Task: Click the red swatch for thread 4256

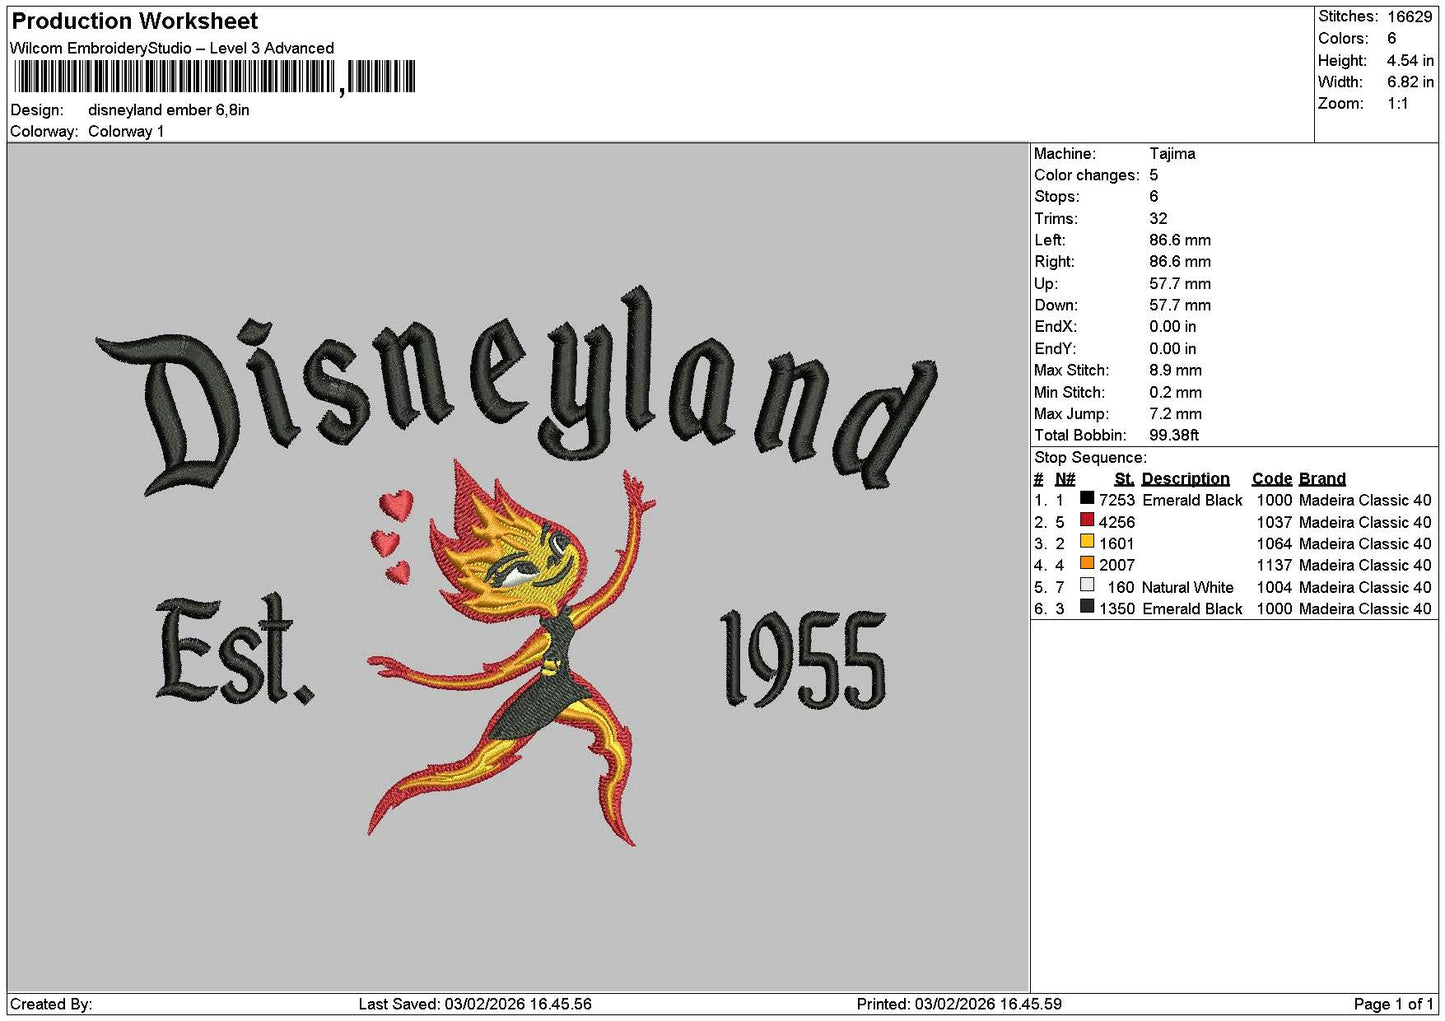Action: coord(1087,520)
